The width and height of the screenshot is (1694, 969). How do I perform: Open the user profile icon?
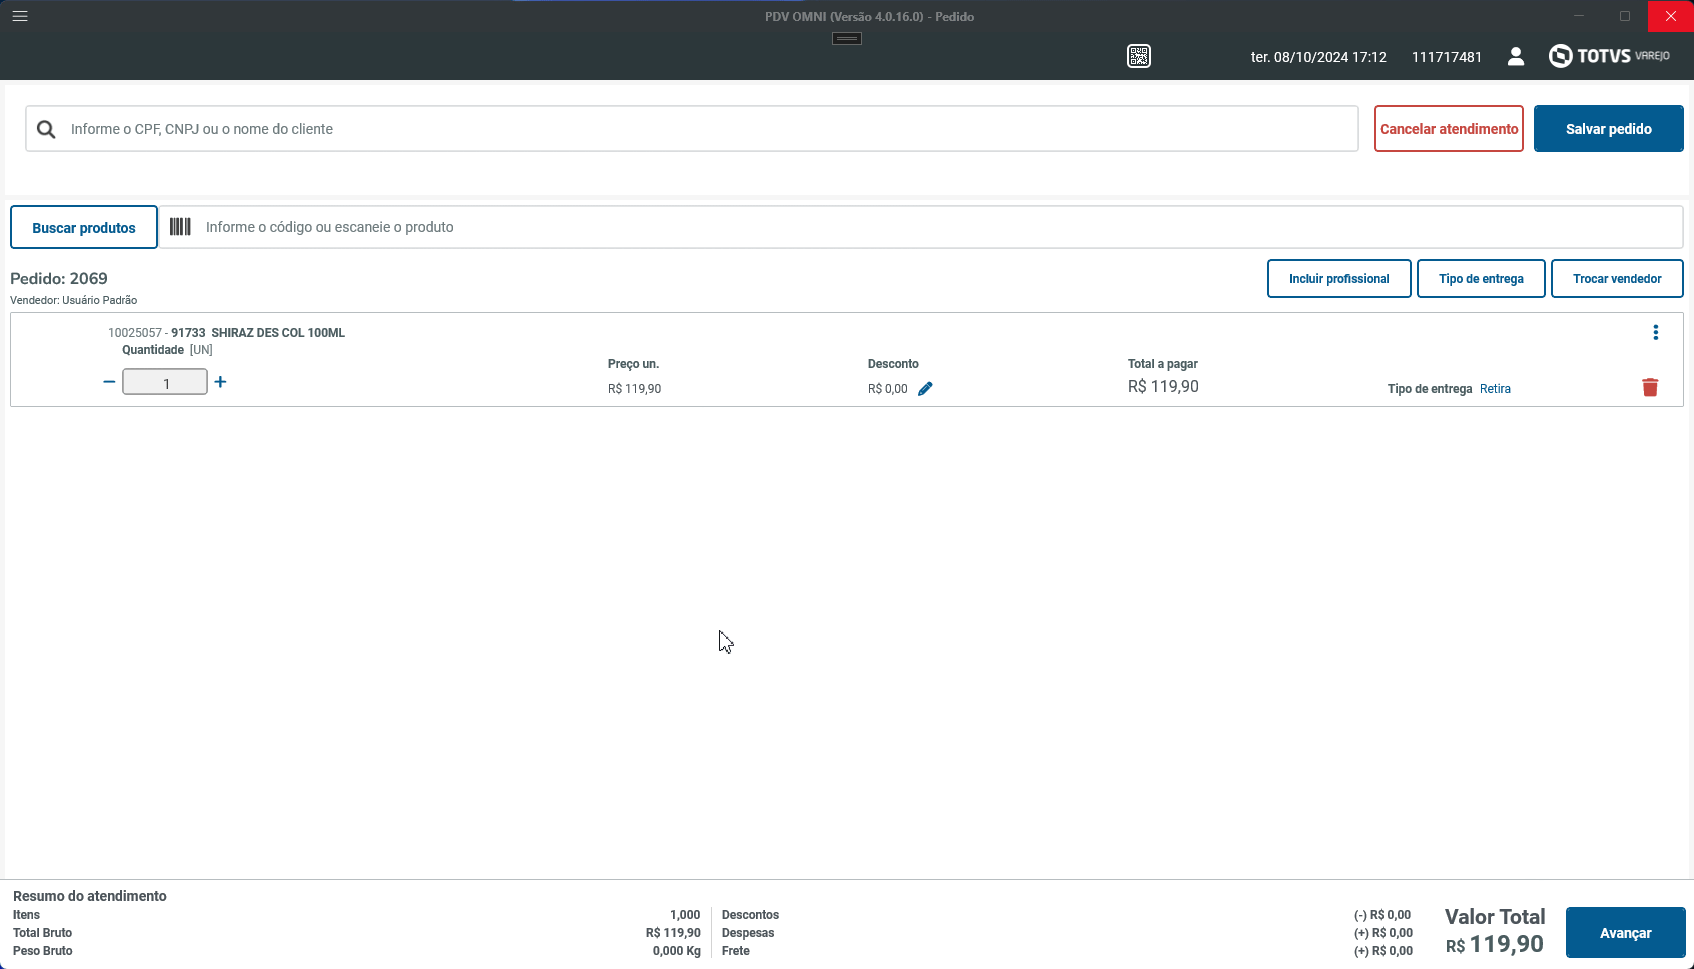pos(1516,56)
